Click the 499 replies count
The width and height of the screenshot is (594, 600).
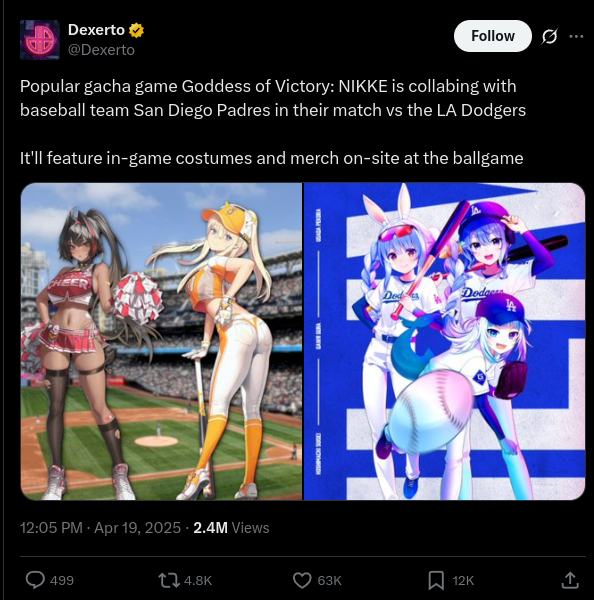[62, 580]
